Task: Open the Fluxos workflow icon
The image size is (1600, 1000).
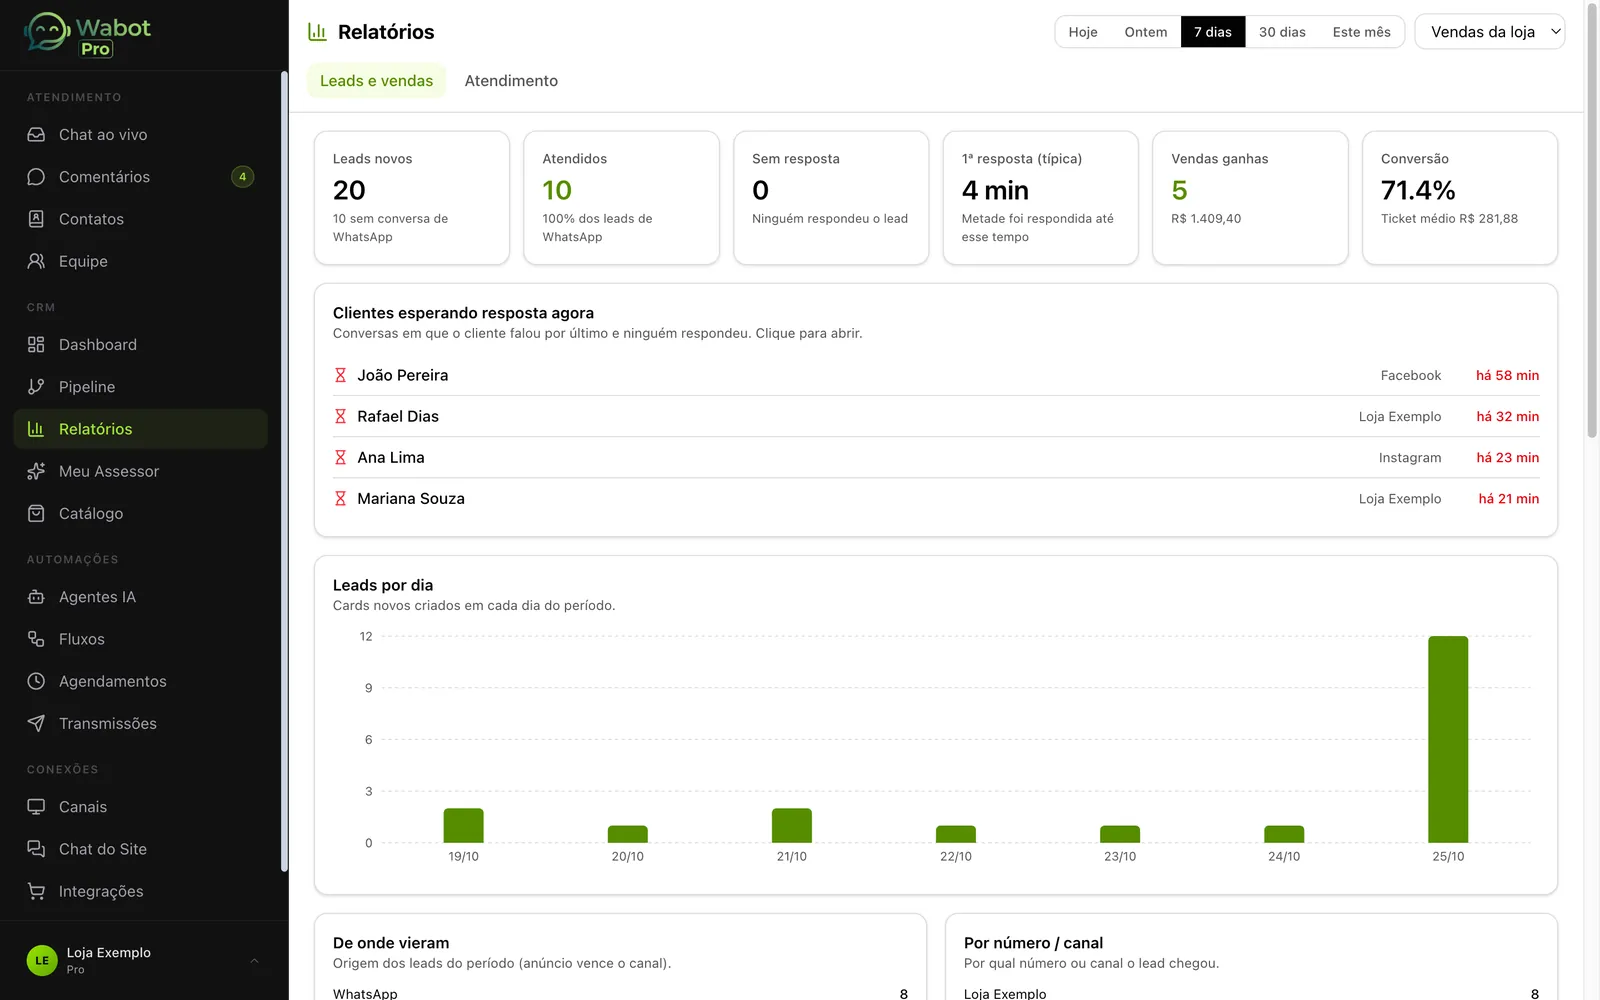Action: tap(36, 639)
